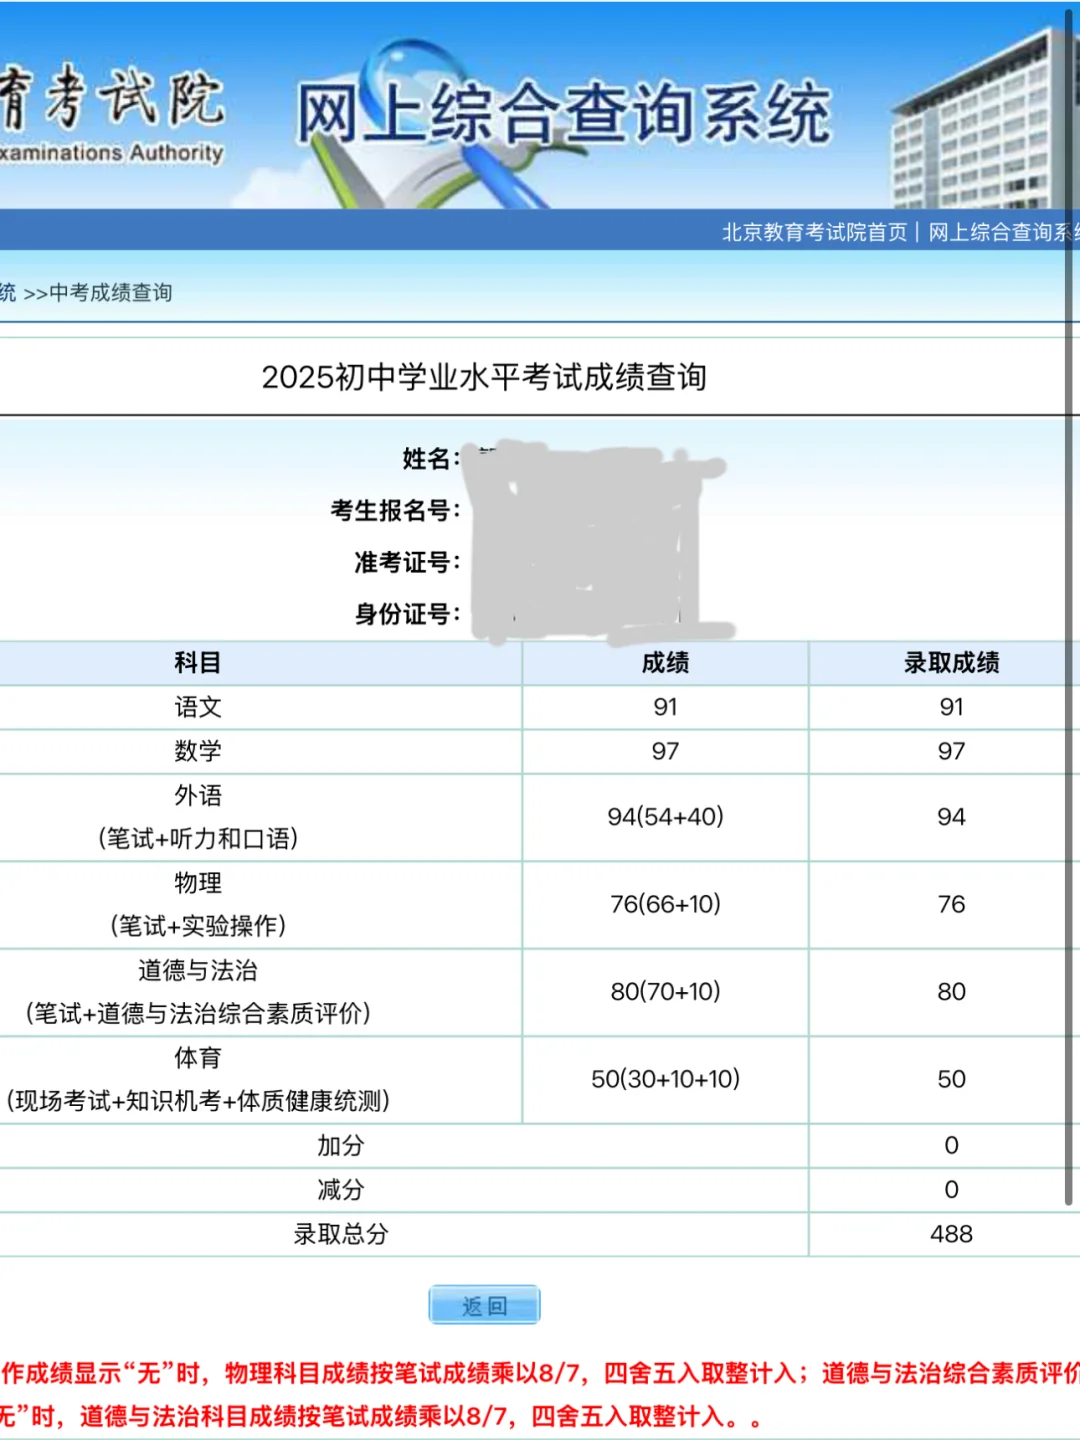Select the score 80(70+10)
This screenshot has height=1440, width=1080.
(666, 992)
